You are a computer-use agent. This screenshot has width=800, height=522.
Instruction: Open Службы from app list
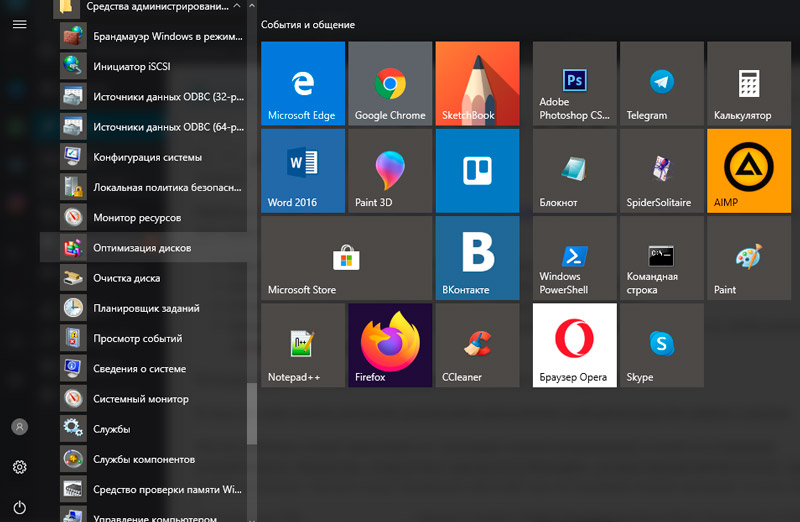111,429
